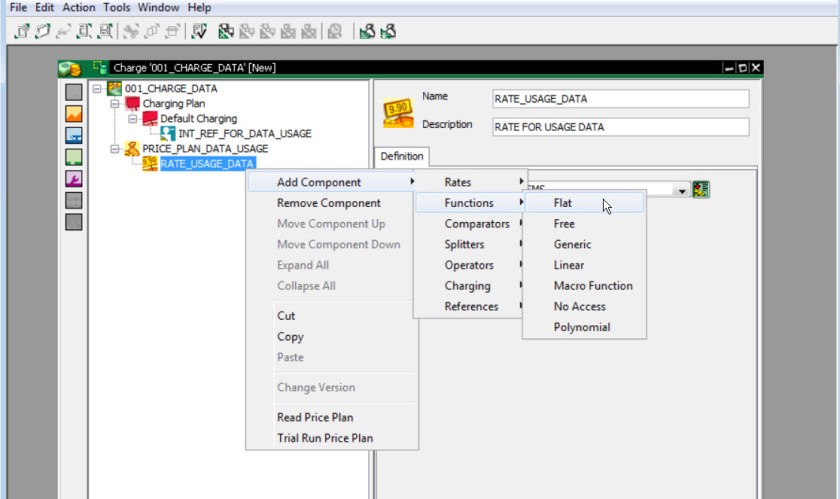This screenshot has height=499, width=840.
Task: Click the last icon in the top toolbar
Action: (x=387, y=31)
